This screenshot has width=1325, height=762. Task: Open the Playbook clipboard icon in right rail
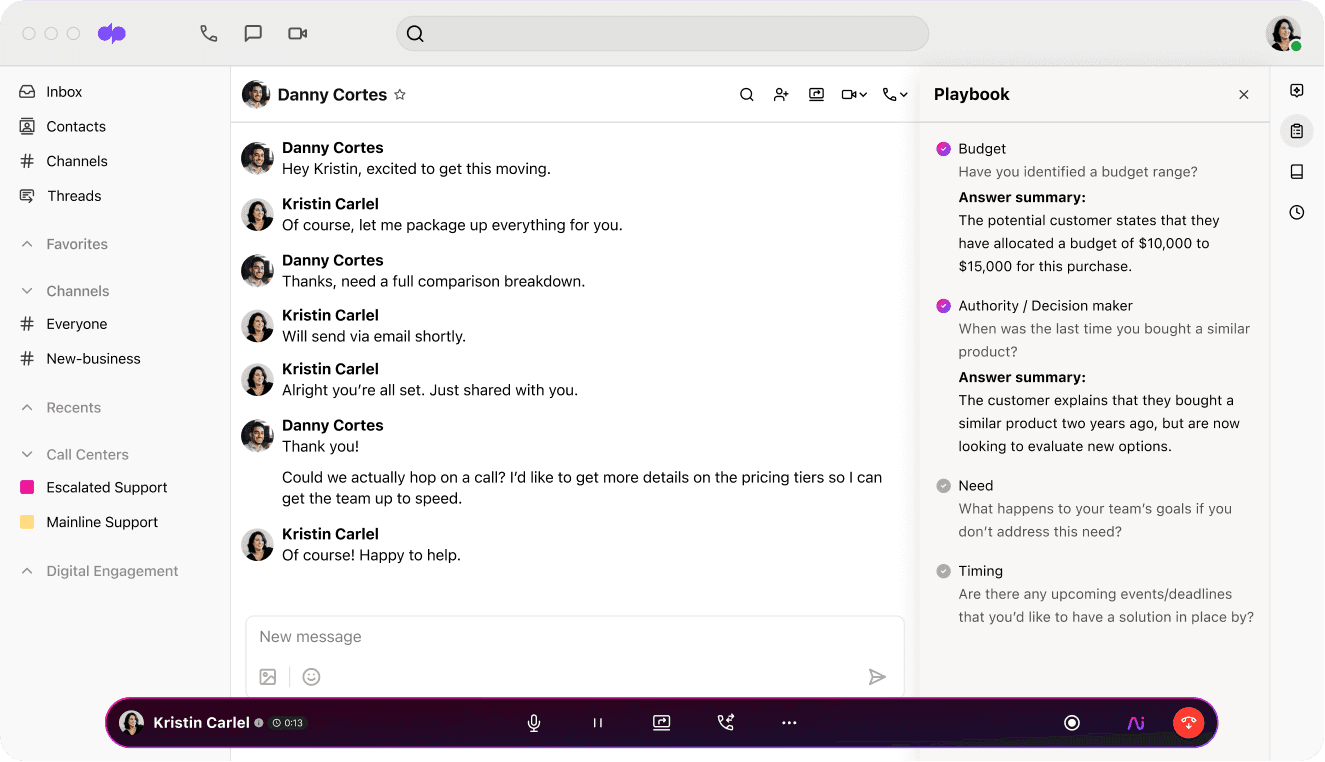click(x=1296, y=131)
